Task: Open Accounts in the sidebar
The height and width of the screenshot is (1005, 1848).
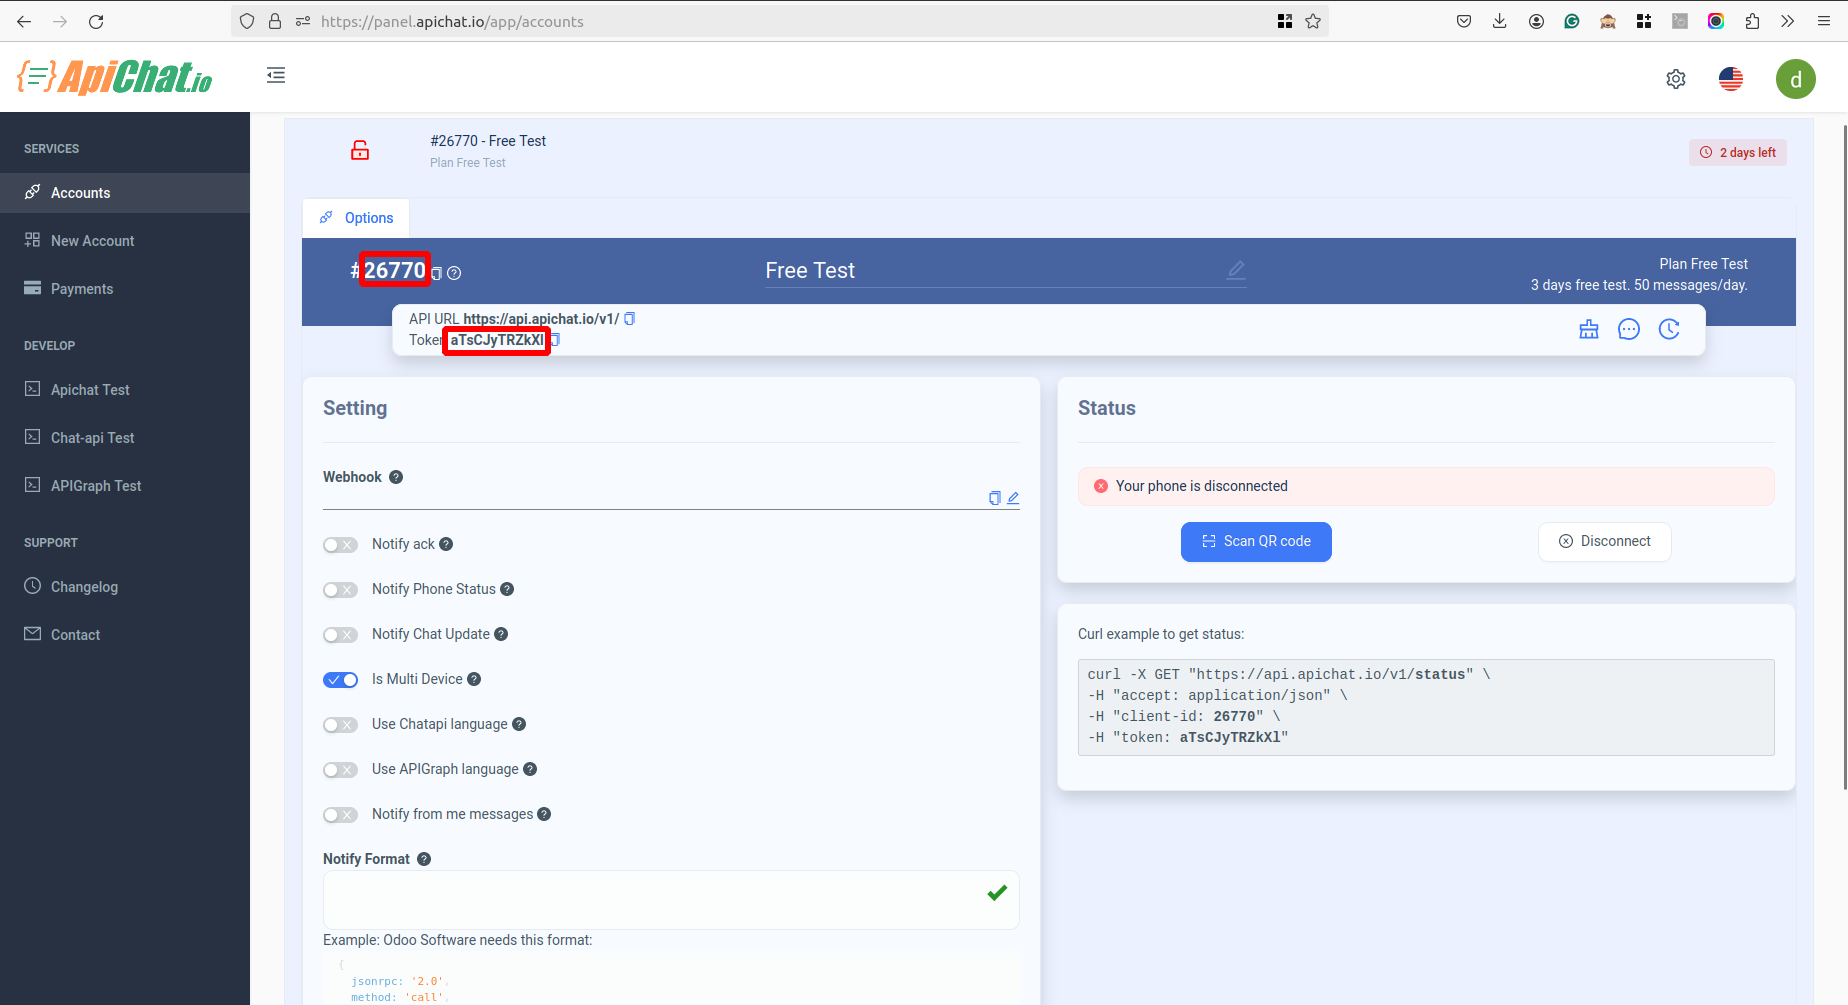Action: coord(125,193)
